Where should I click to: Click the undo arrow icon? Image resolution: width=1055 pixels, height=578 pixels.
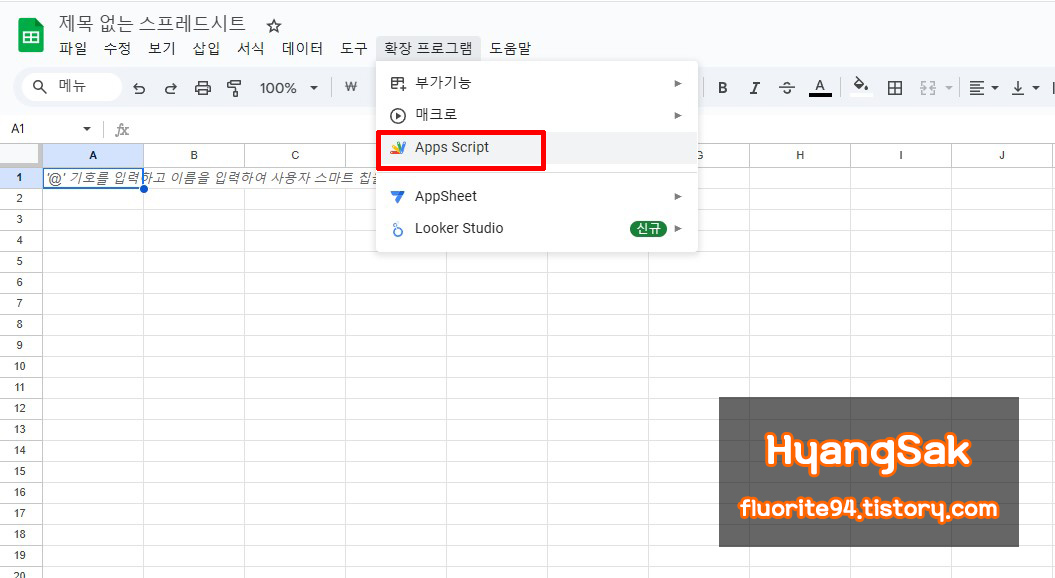139,88
